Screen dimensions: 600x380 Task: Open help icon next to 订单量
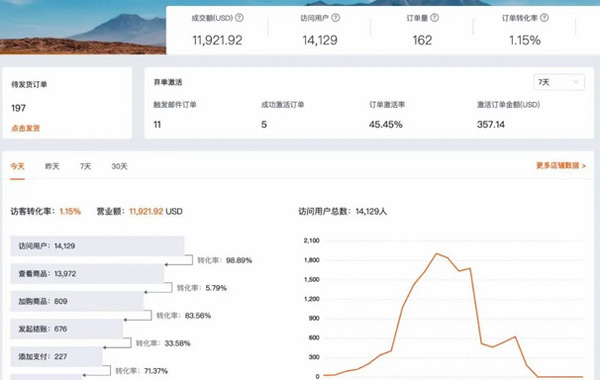(434, 18)
